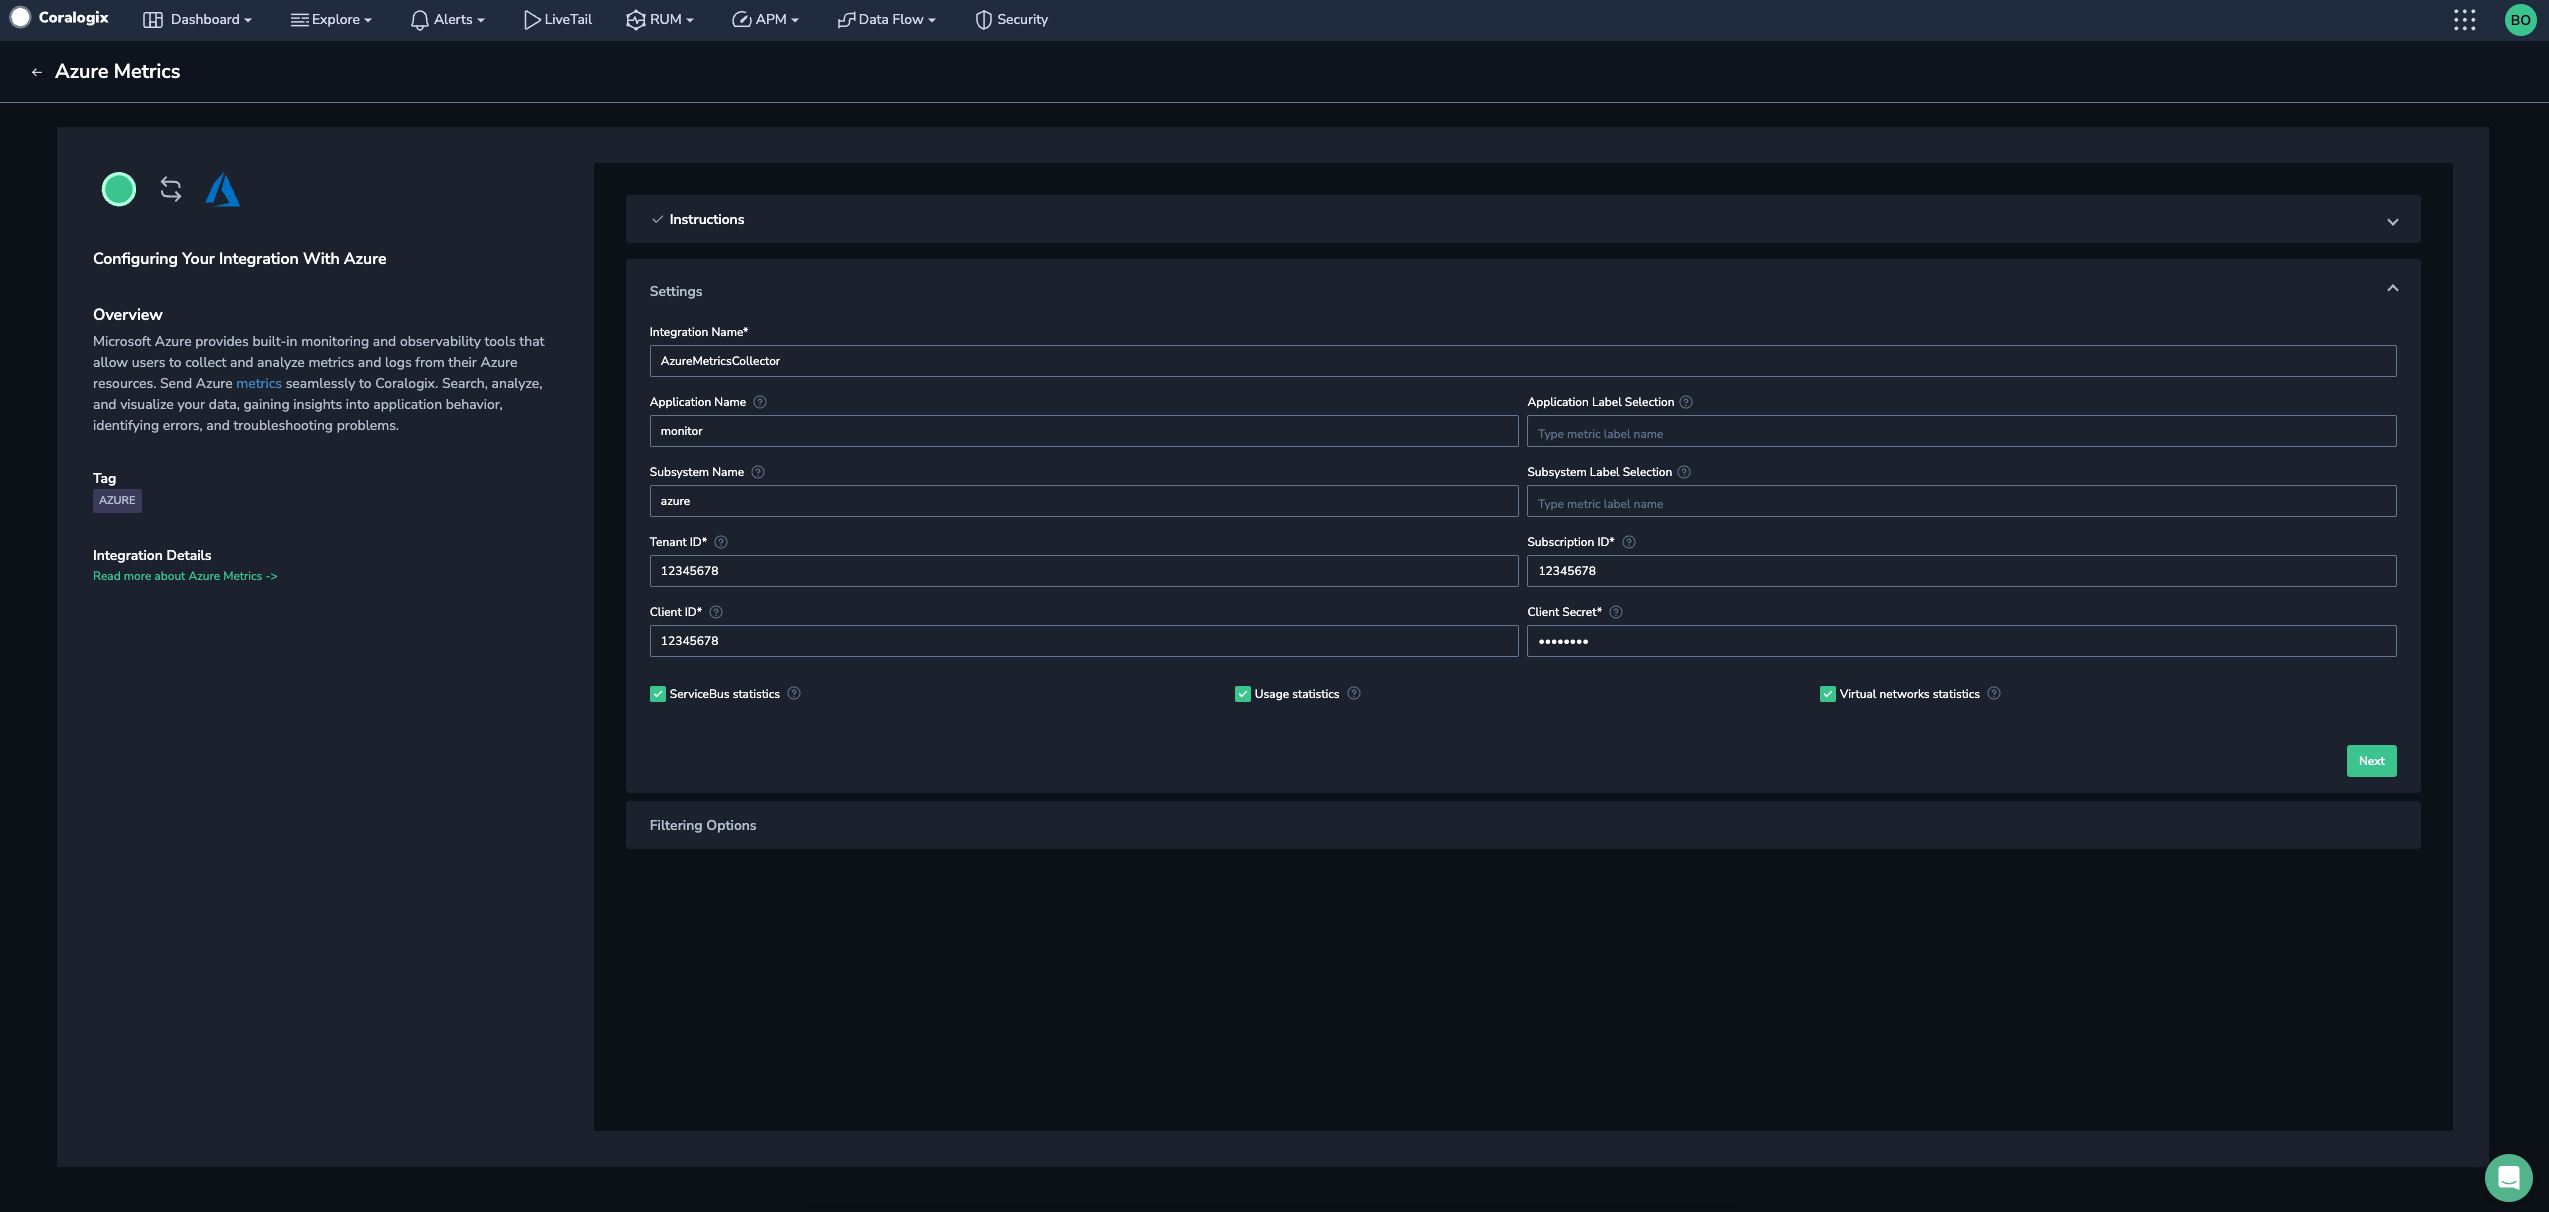This screenshot has width=2549, height=1212.
Task: Open the Data Flow dropdown menu
Action: (x=887, y=19)
